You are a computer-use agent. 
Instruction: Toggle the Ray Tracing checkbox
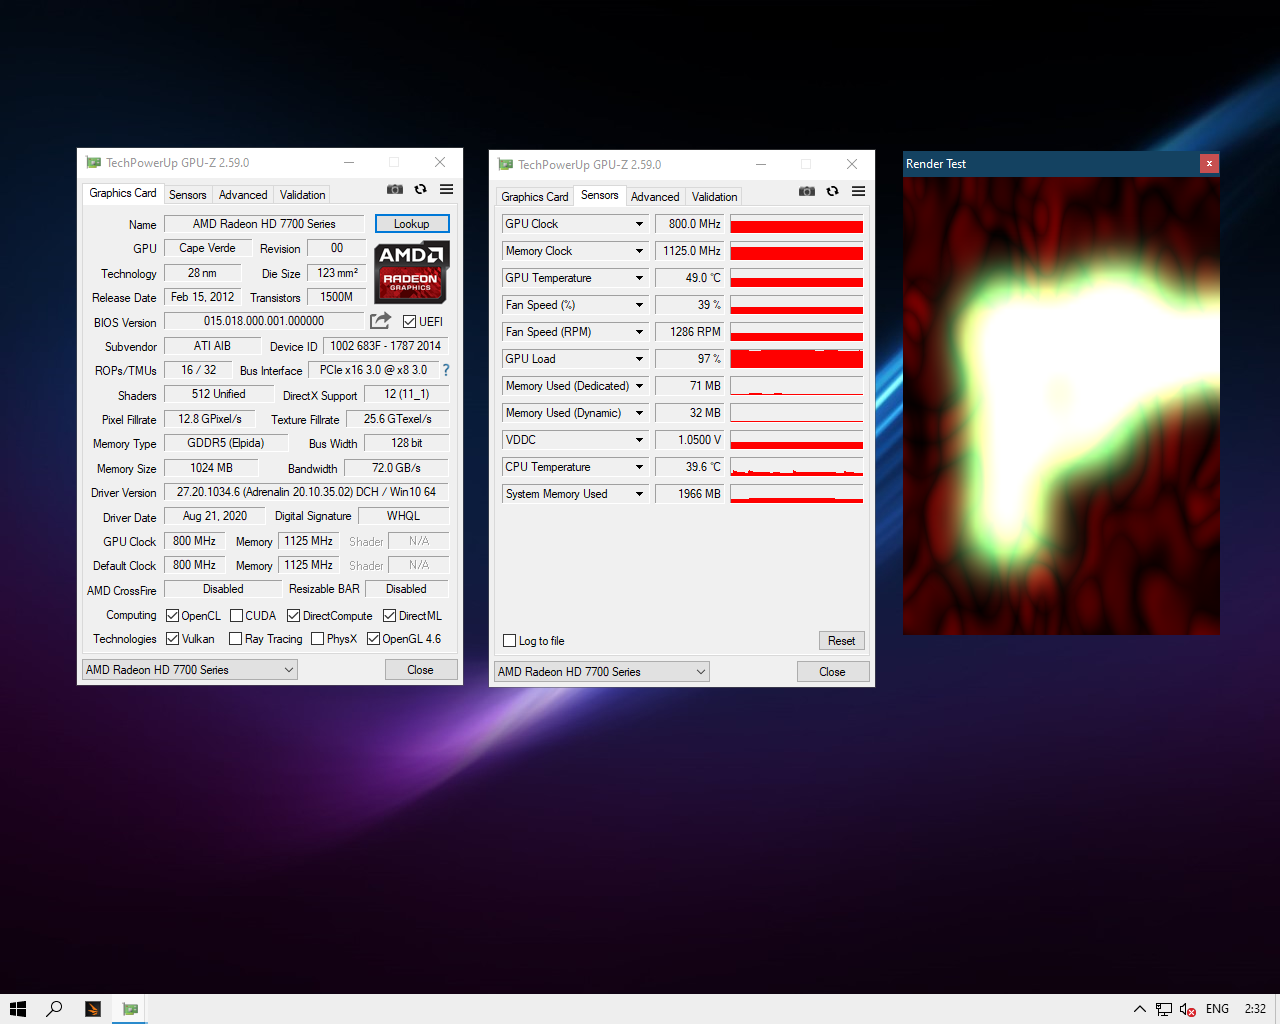point(236,639)
